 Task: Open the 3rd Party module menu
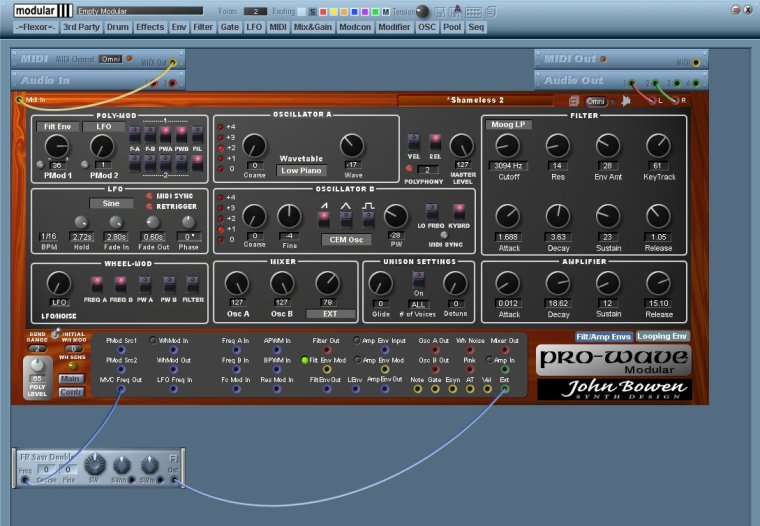[81, 27]
